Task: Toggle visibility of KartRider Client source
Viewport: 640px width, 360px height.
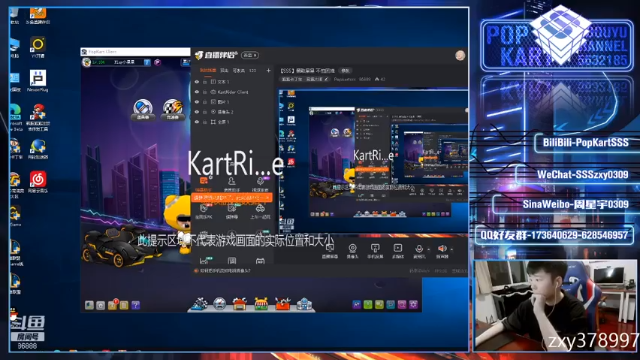Action: 197,92
